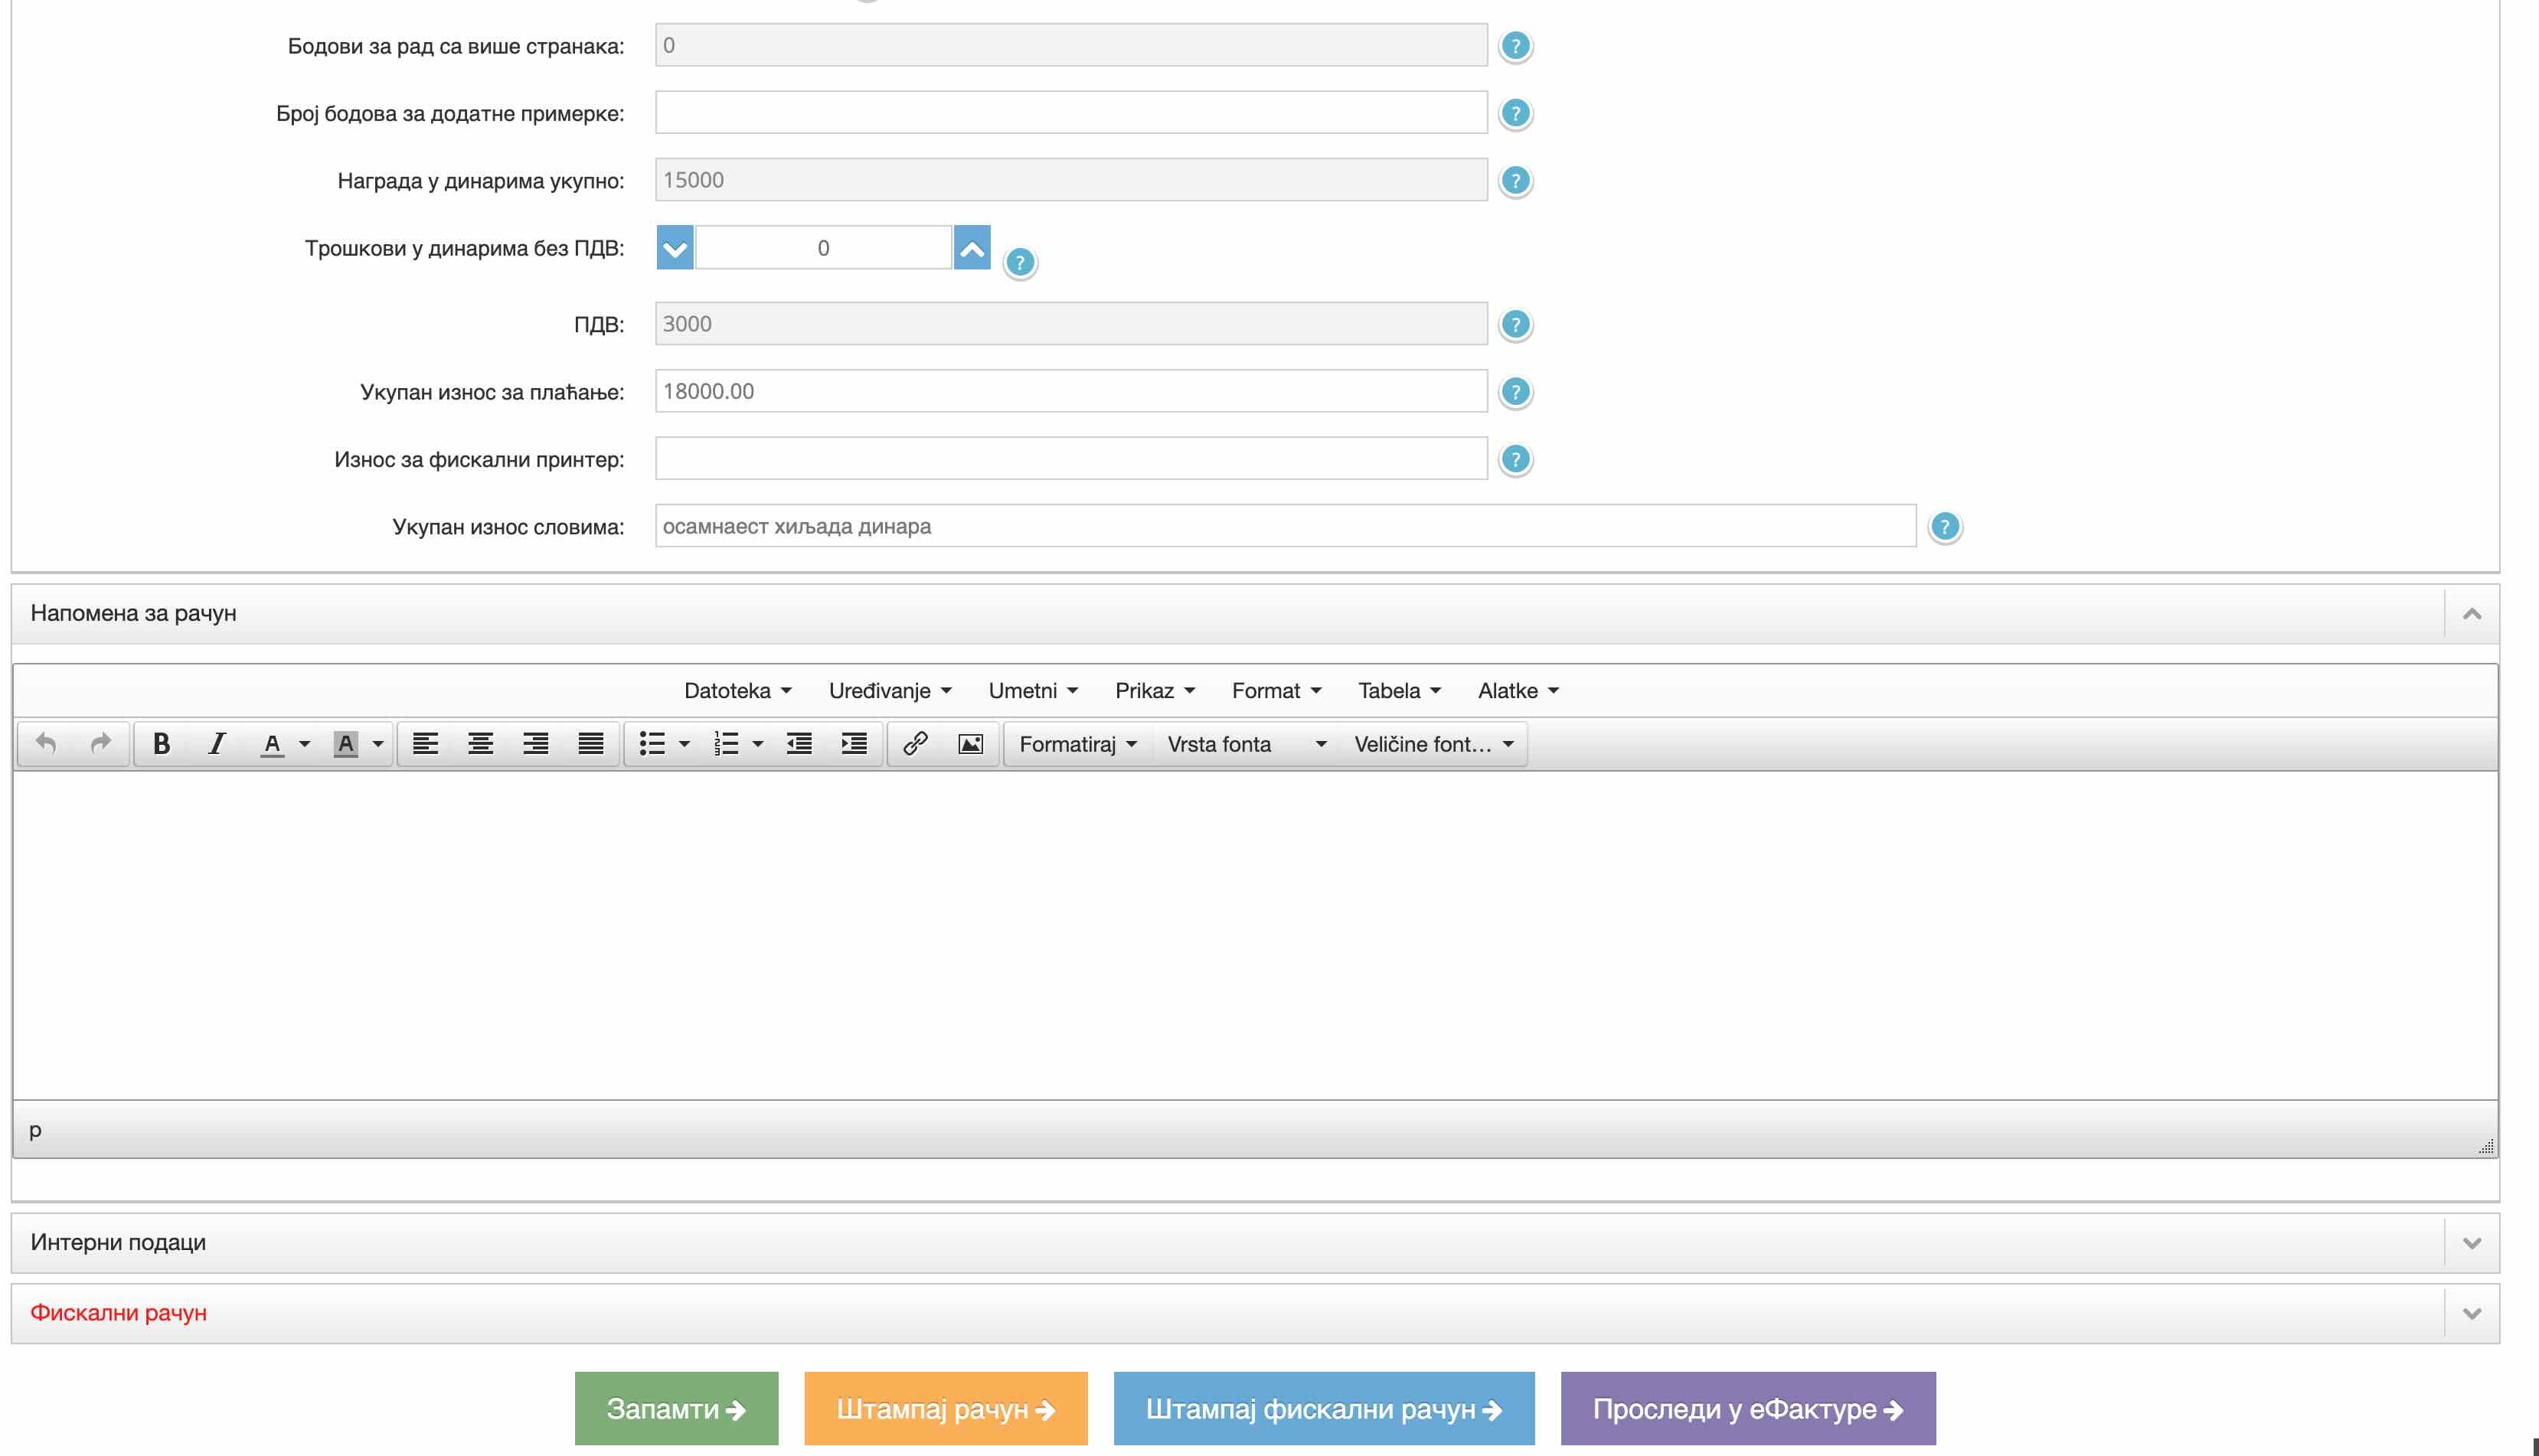Open help for Награда у динарима укупно
This screenshot has width=2539, height=1456.
pos(1515,180)
